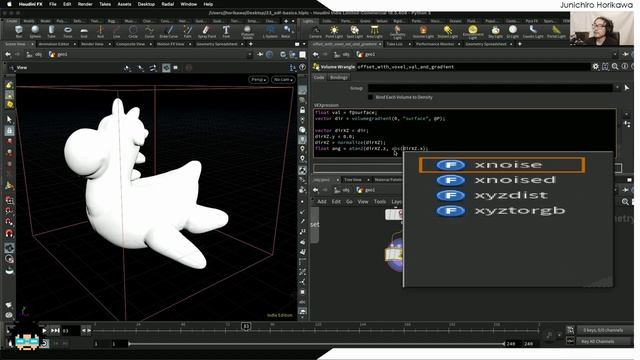Add an Area Light from shelf
Viewport: 640px width, 360px height.
(374, 31)
